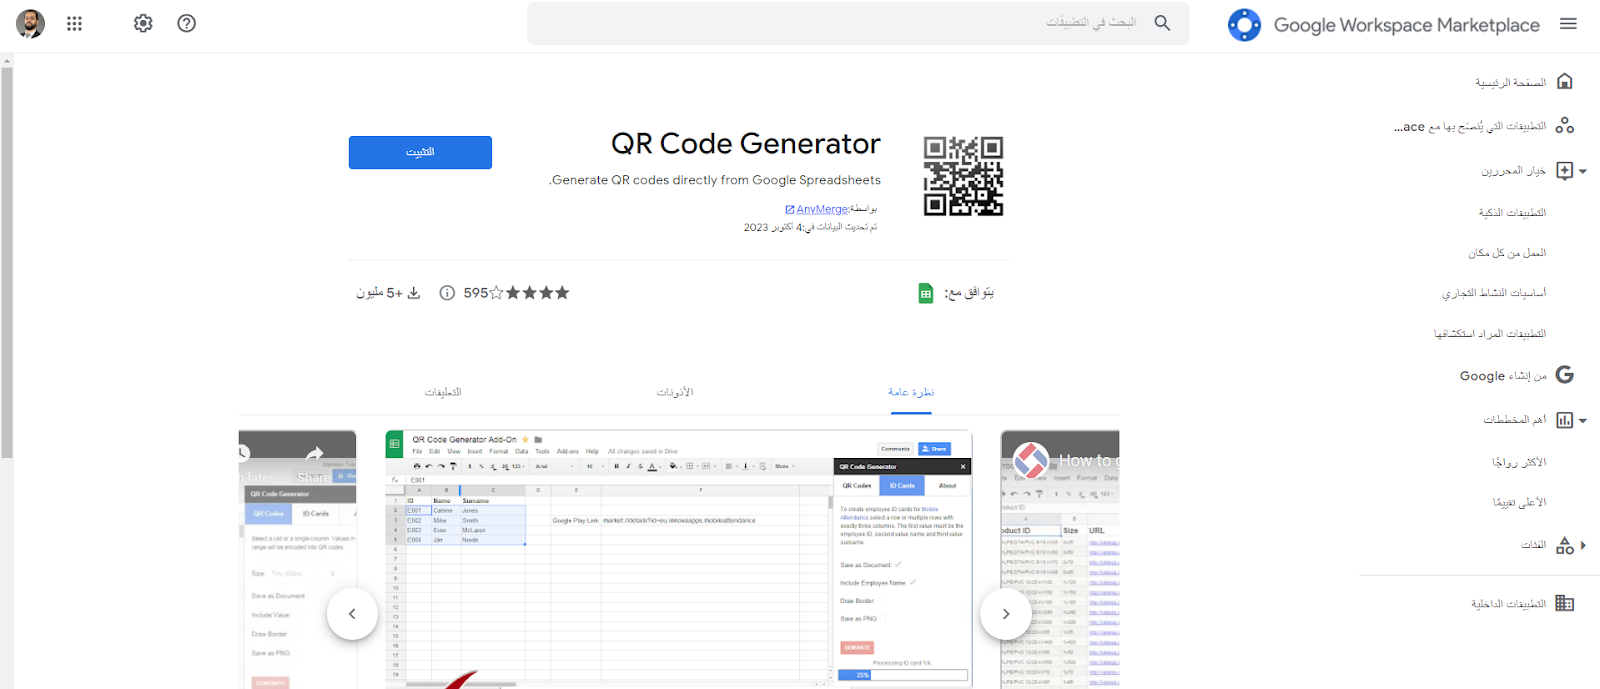Click the star rating 595
This screenshot has height=689, width=1600.
click(x=516, y=293)
